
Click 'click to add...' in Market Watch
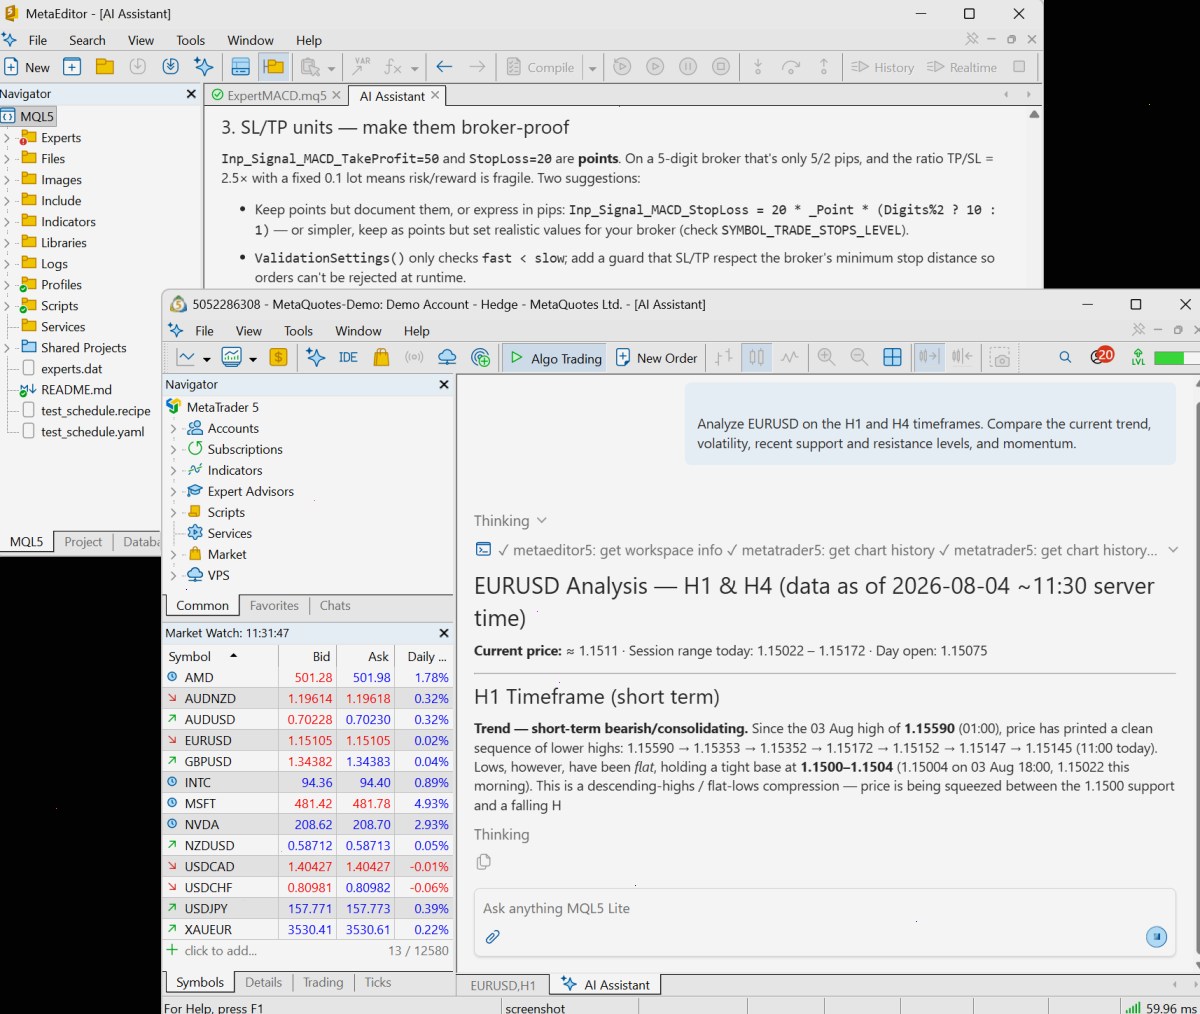pyautogui.click(x=220, y=951)
